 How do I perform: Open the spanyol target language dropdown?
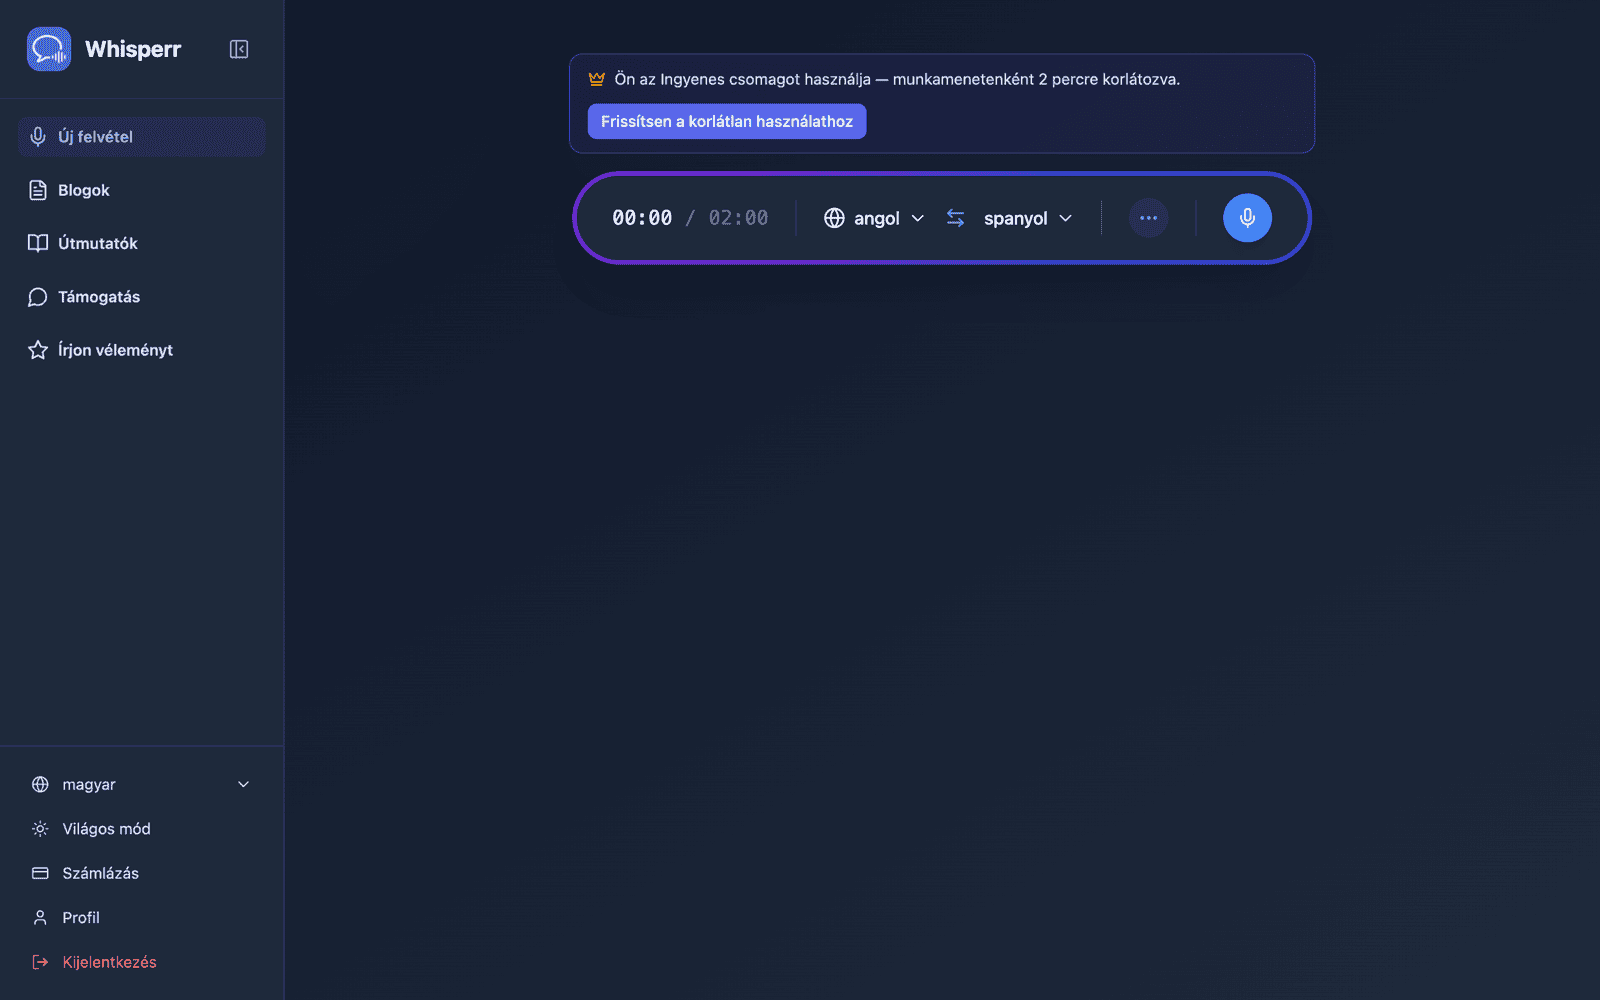coord(1028,218)
